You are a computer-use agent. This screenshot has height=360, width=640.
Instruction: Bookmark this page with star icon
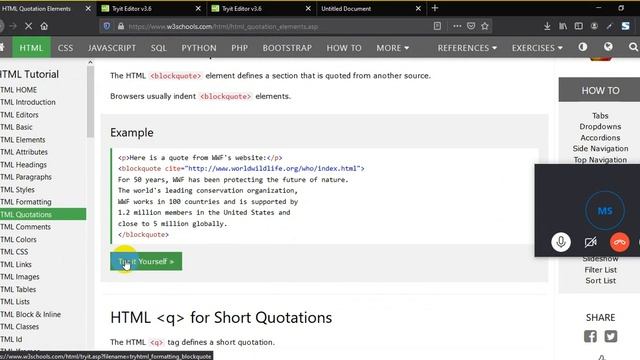click(485, 26)
